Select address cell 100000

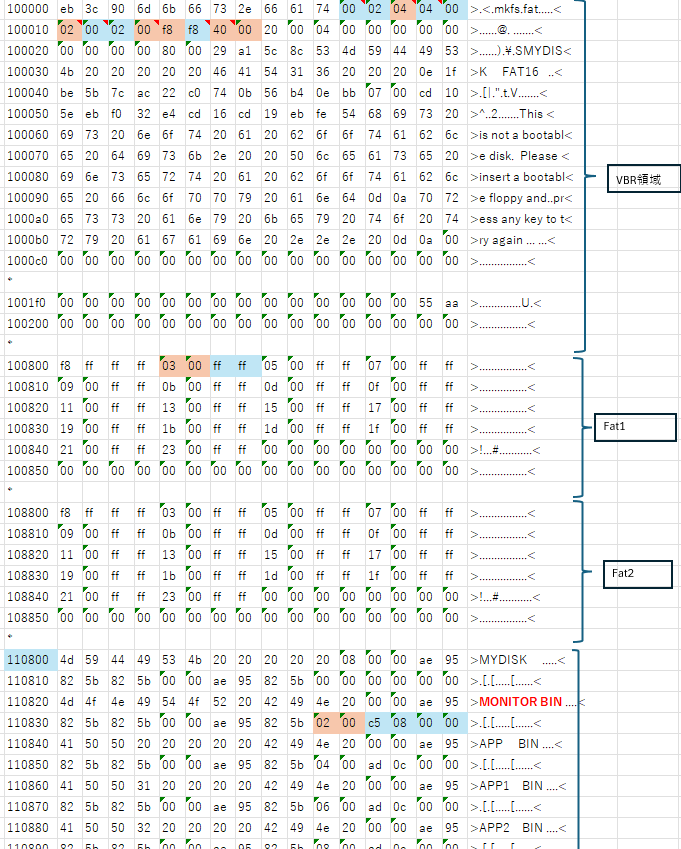(x=27, y=9)
